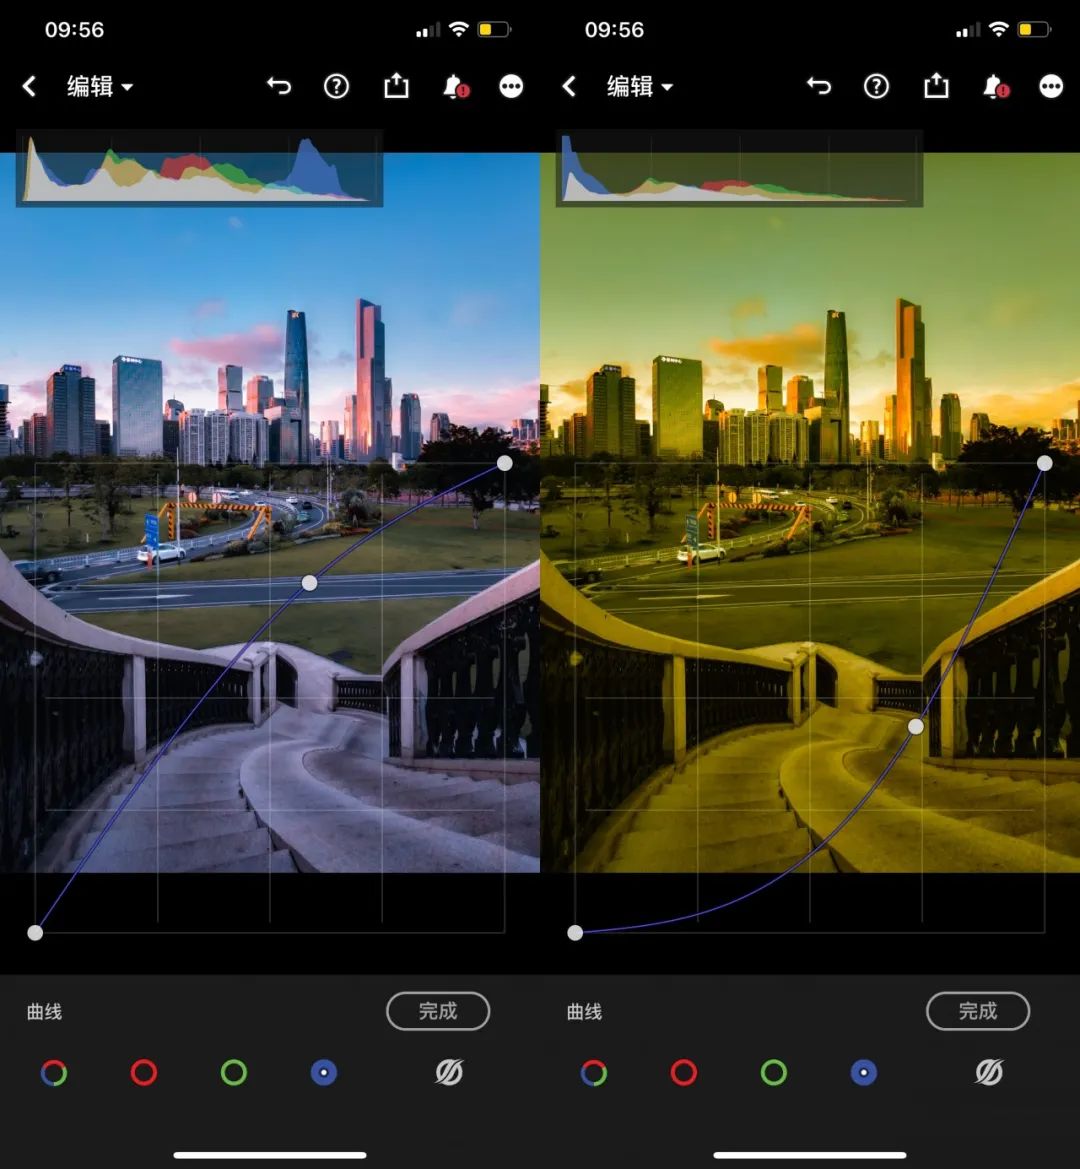Select red curve channel on right screen
1080x1169 pixels.
point(683,1073)
